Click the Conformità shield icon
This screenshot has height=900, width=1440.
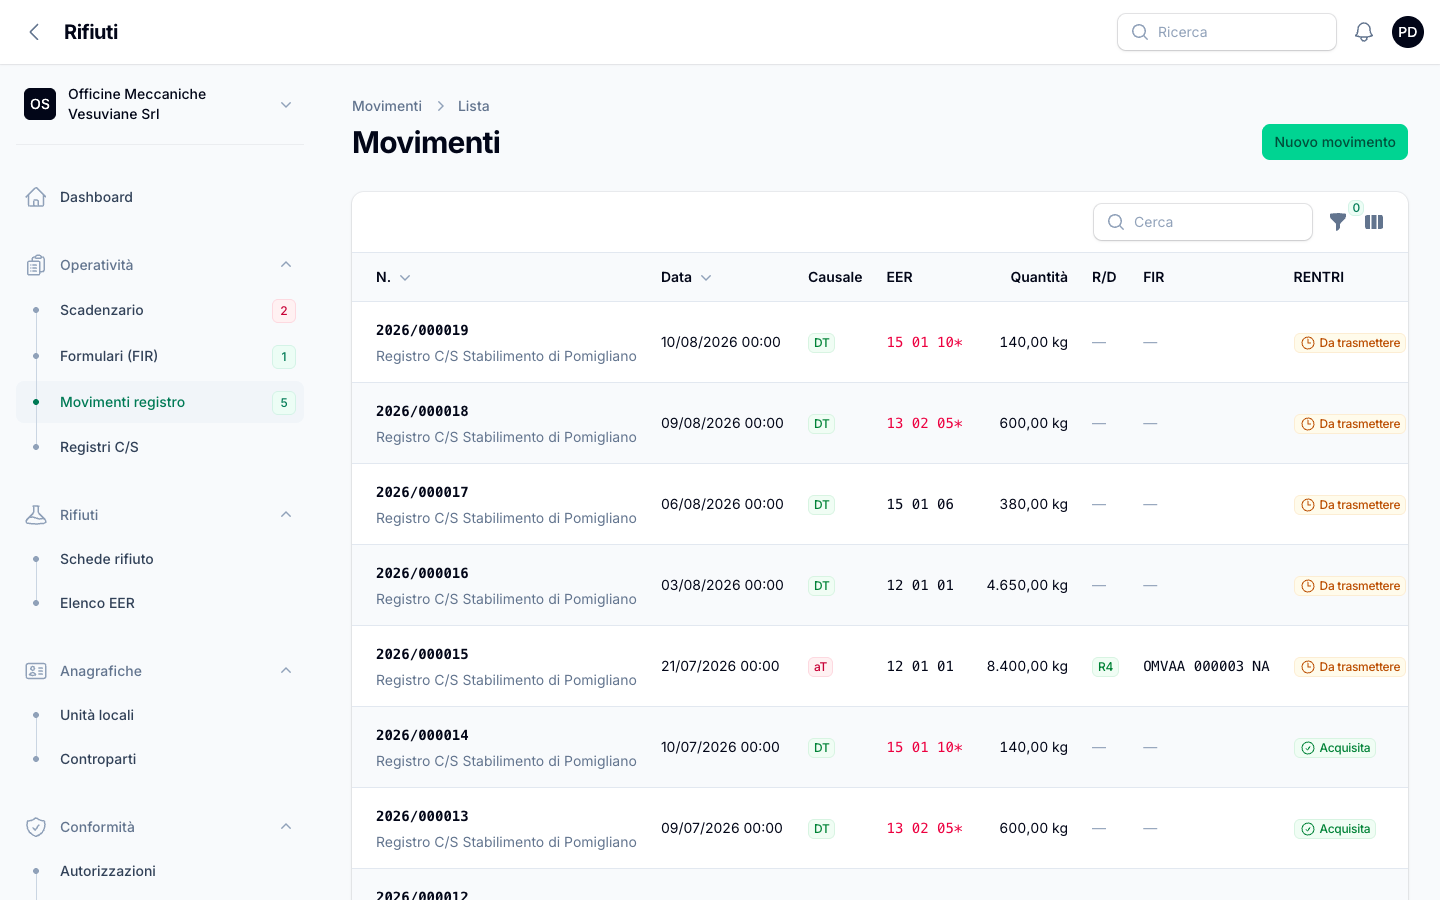[36, 827]
